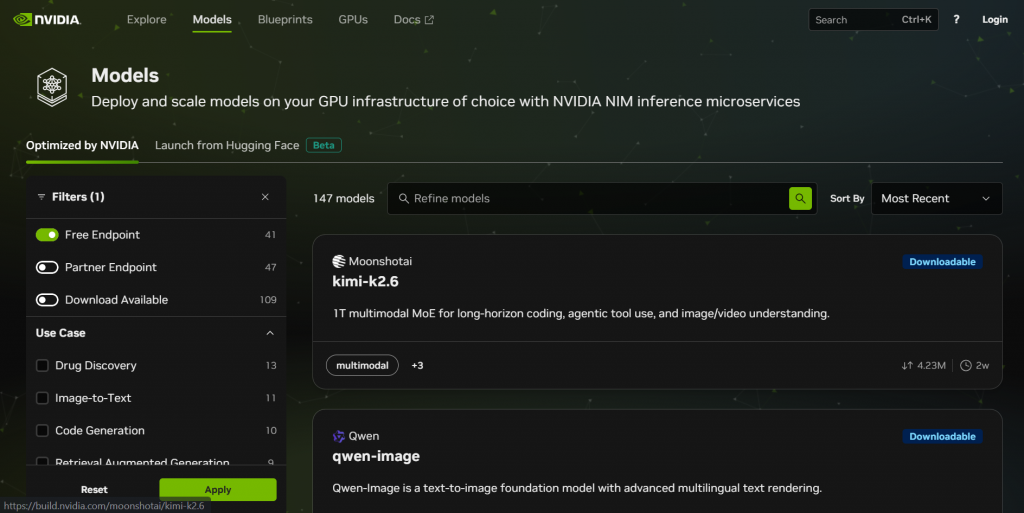Click the Qwen logo icon
The height and width of the screenshot is (513, 1024).
coord(339,436)
